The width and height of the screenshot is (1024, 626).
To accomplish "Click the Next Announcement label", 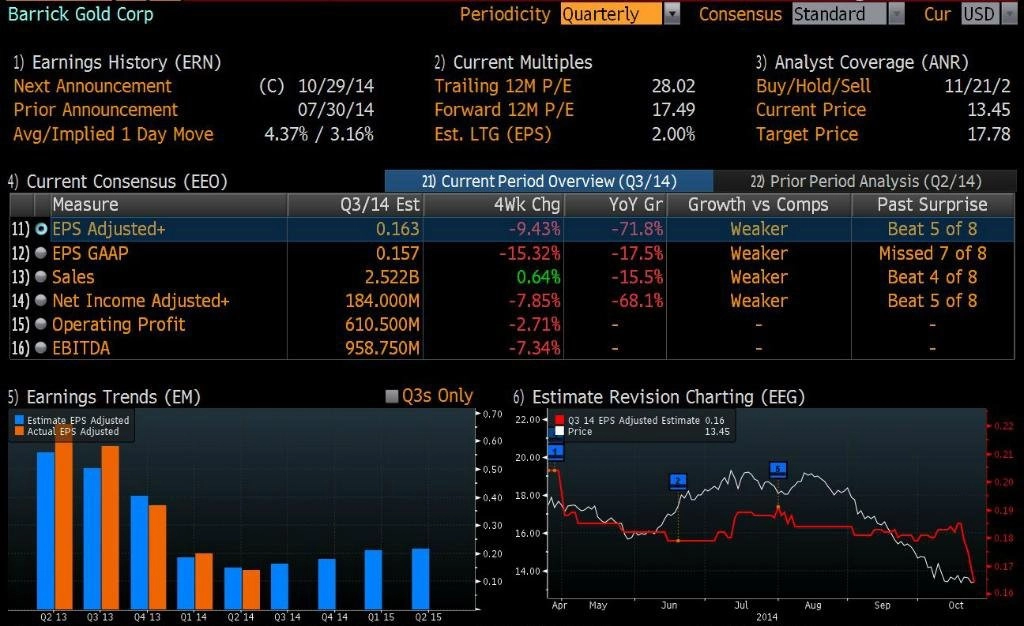I will click(x=93, y=86).
